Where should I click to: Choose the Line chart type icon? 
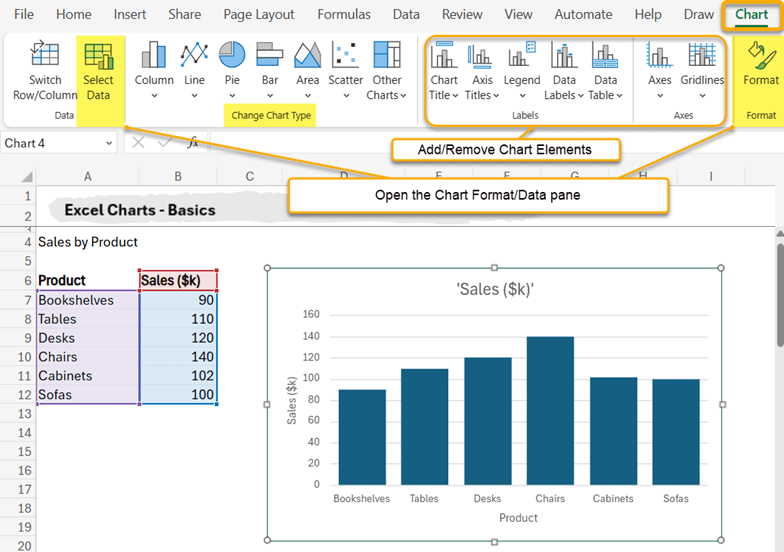tap(194, 54)
